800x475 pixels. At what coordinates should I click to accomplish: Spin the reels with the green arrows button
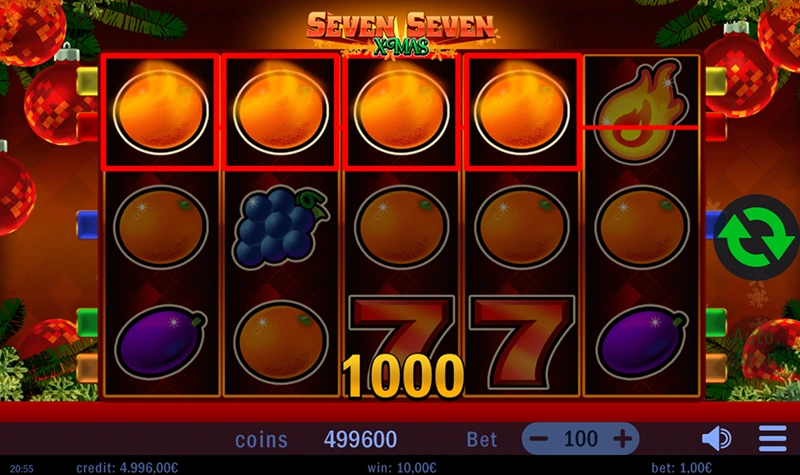pyautogui.click(x=756, y=237)
